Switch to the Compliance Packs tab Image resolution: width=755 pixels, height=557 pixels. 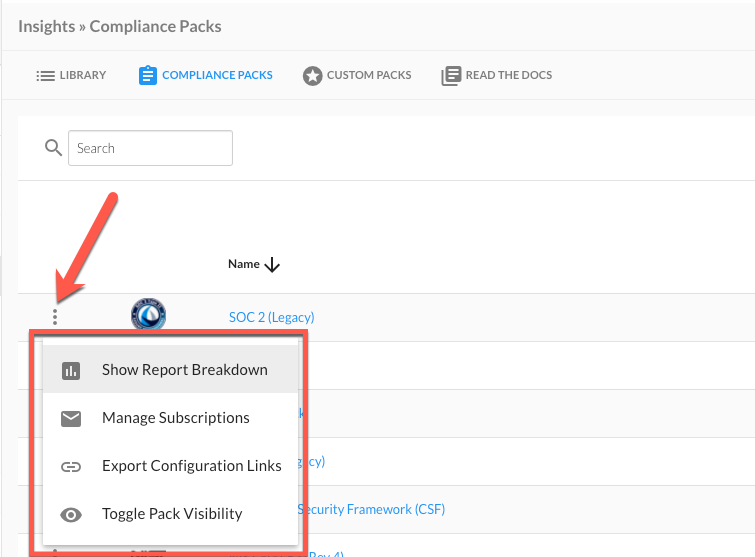coord(206,76)
